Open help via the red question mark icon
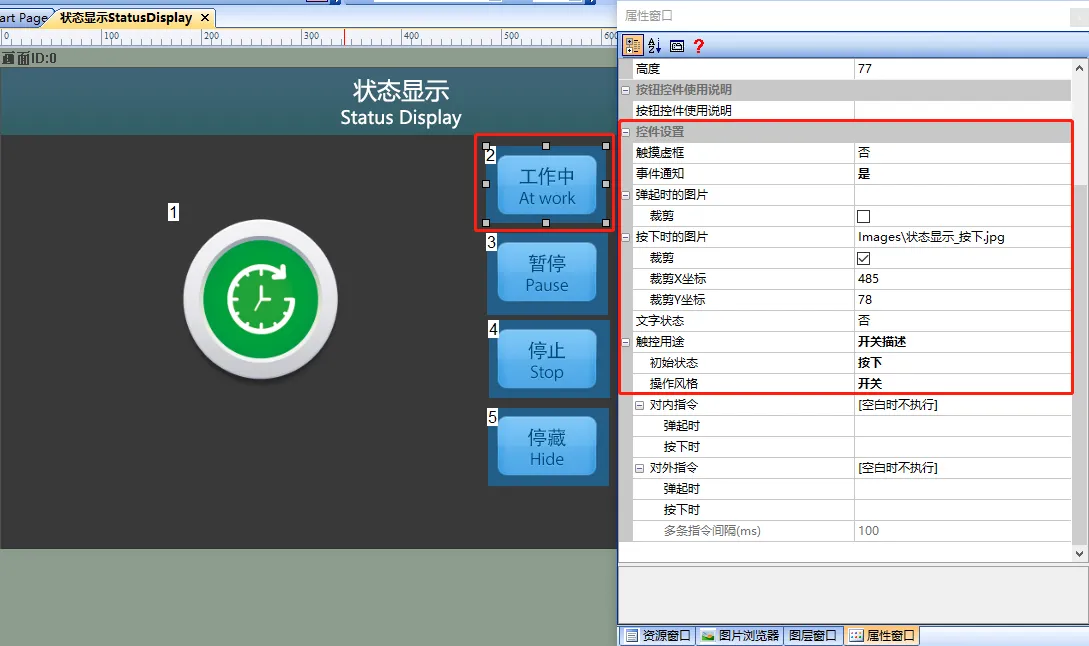 (698, 44)
